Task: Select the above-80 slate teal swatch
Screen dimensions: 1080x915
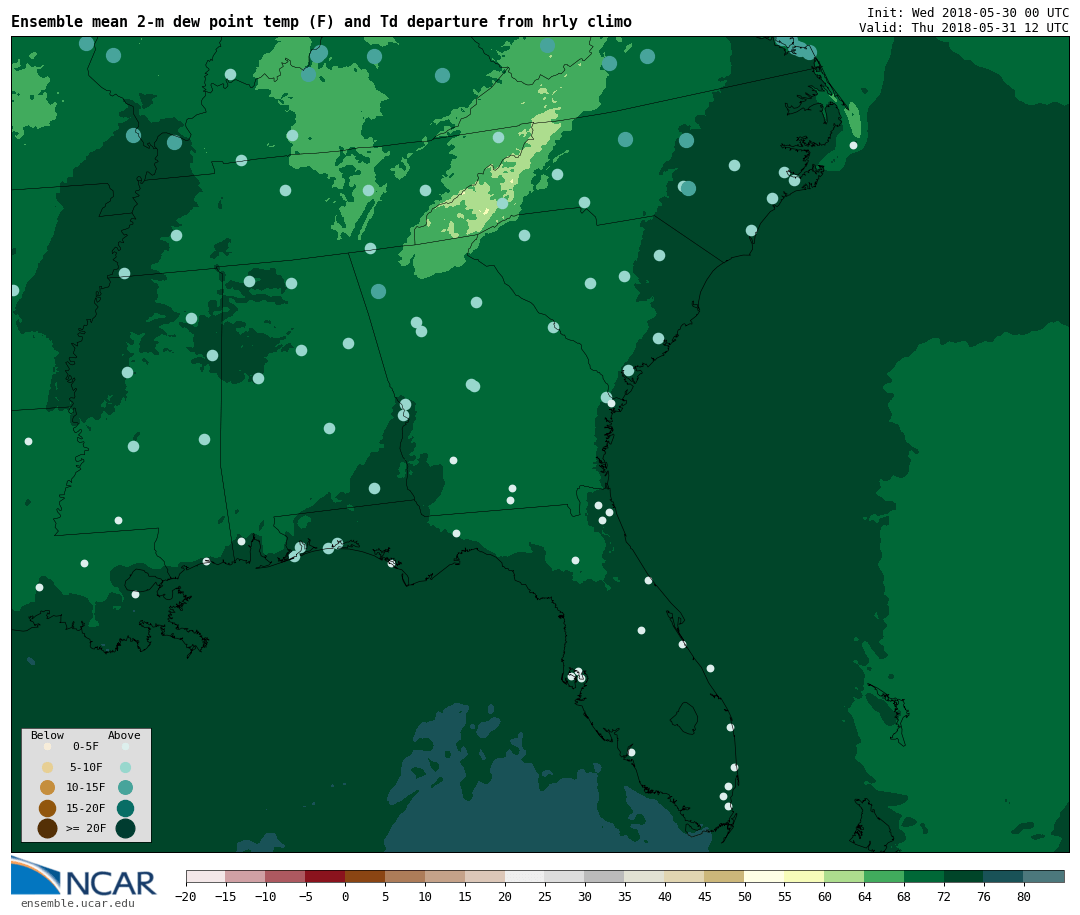Action: 1044,876
